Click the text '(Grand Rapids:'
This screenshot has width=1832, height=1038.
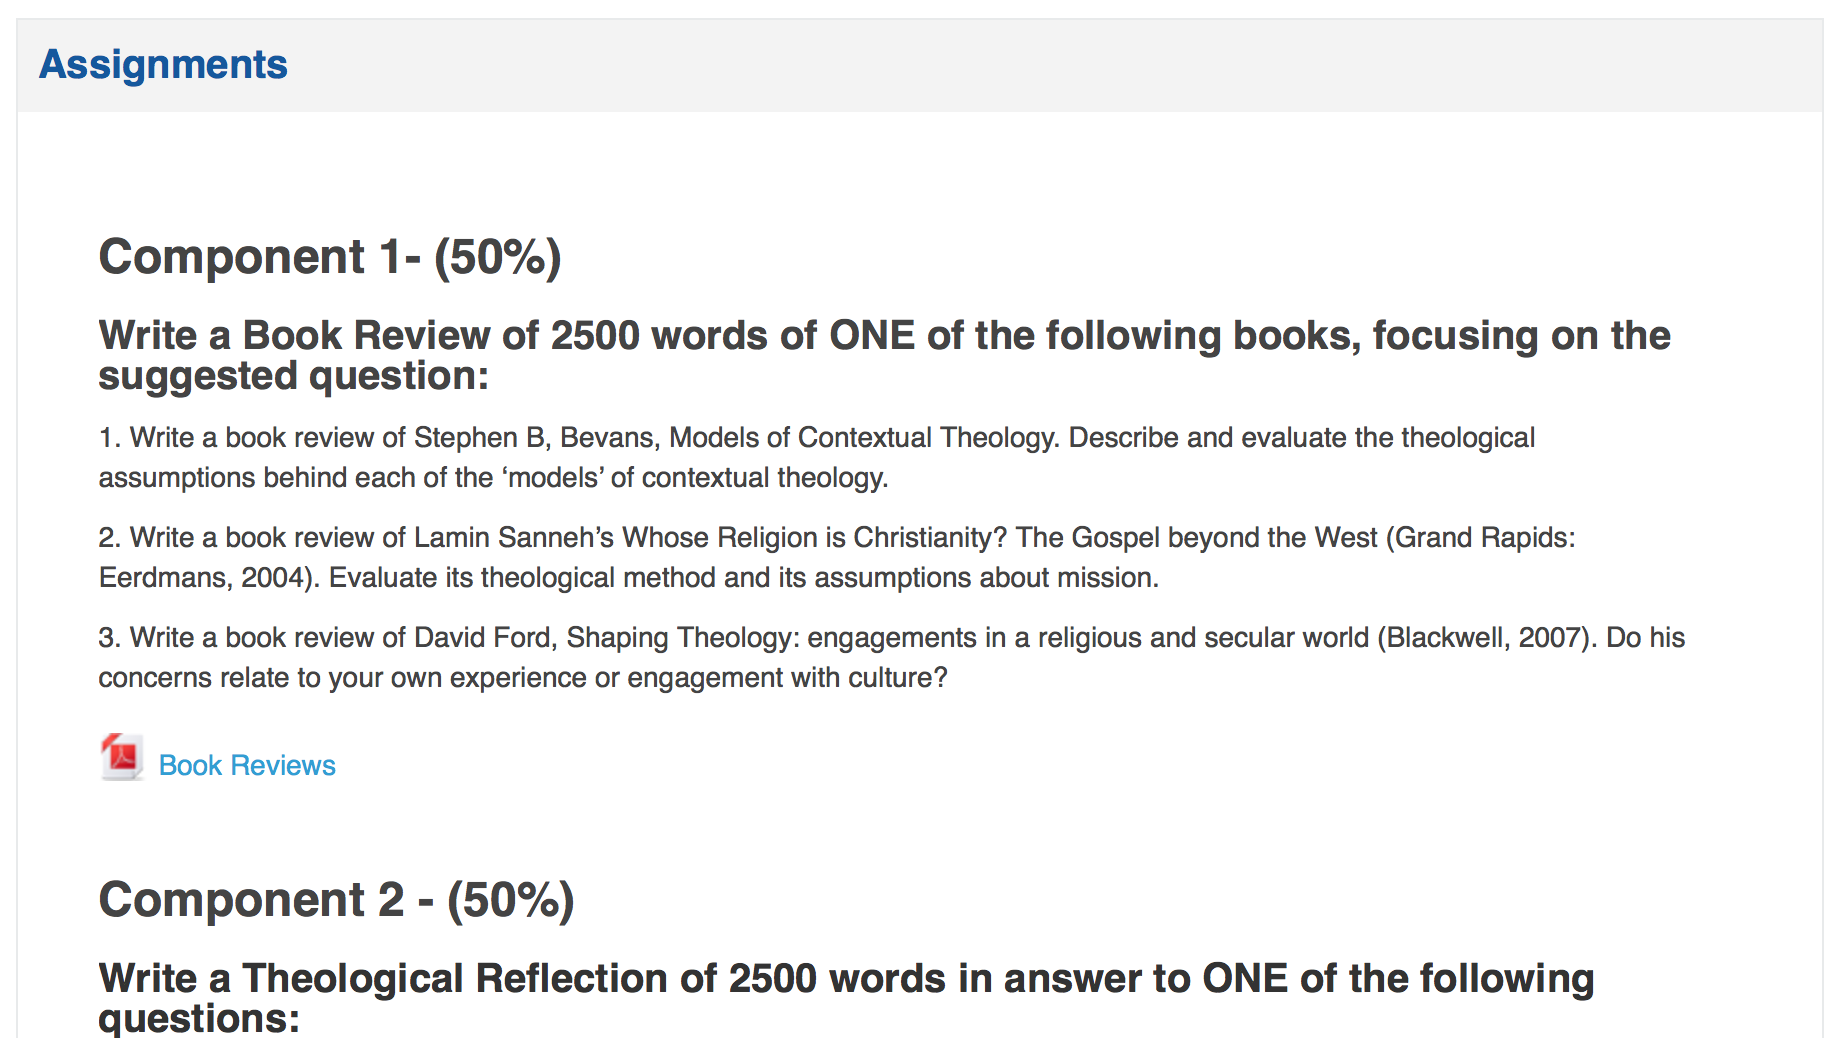click(x=1481, y=538)
